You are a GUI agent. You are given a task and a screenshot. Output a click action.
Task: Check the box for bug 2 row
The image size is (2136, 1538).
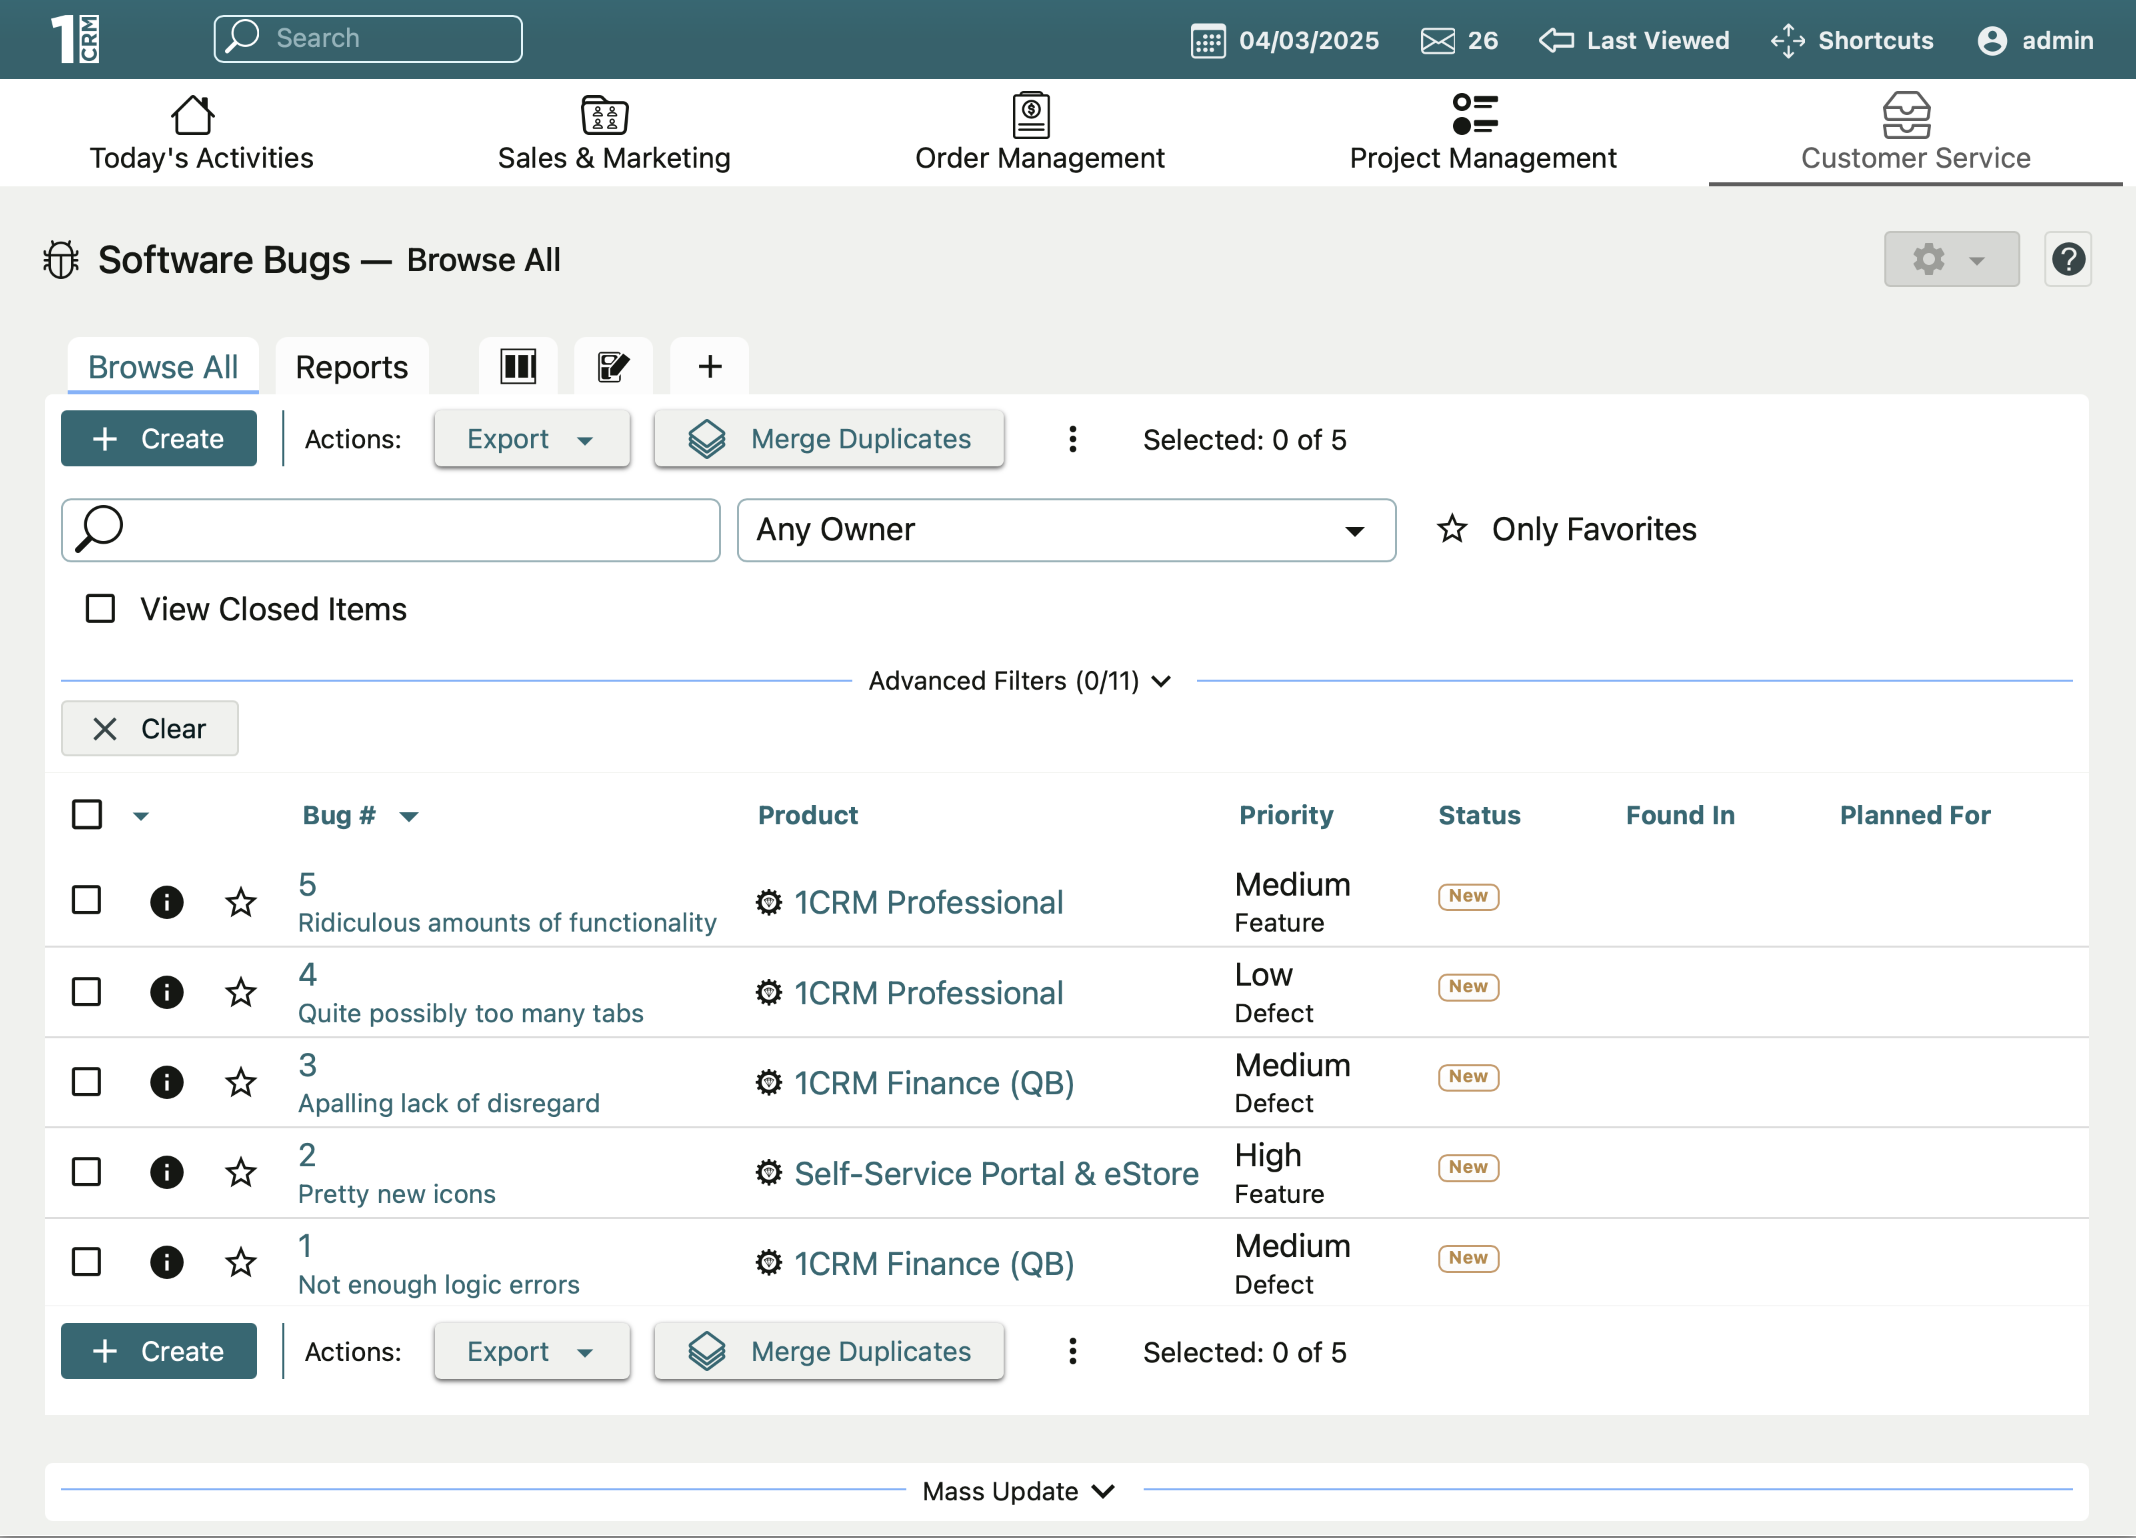tap(87, 1171)
